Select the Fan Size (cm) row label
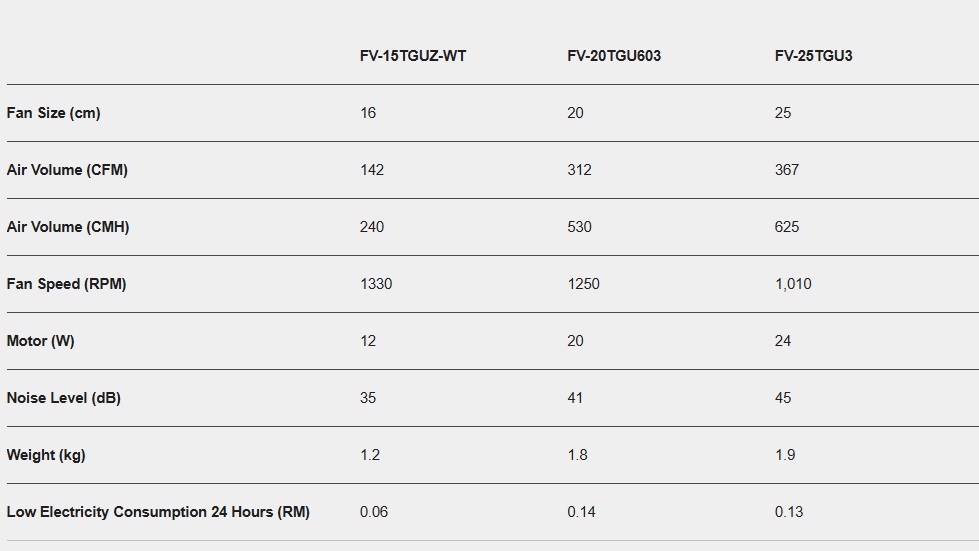The image size is (979, 551). [x=53, y=113]
